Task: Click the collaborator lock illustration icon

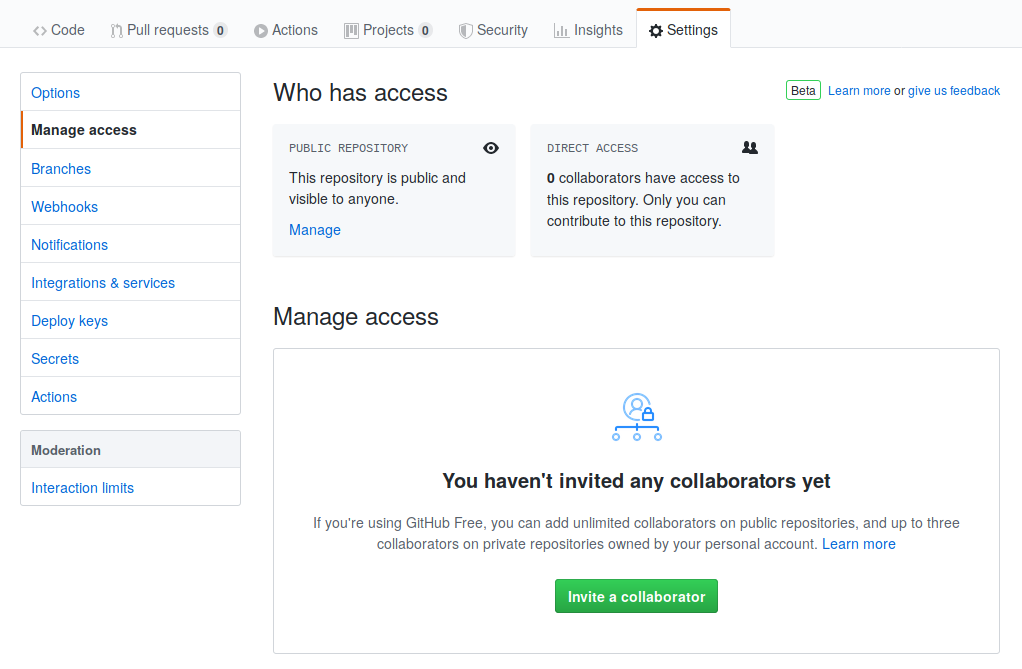Action: point(637,417)
